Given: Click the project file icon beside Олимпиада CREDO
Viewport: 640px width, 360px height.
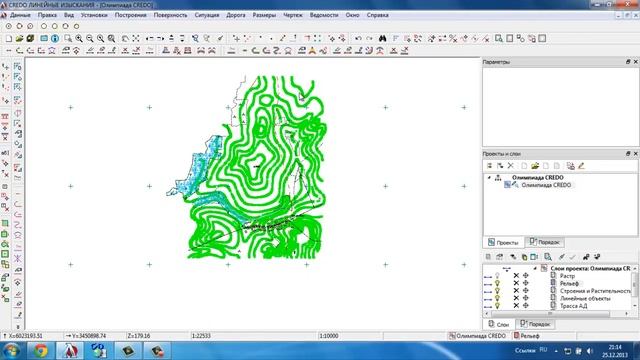Looking at the screenshot, I should pyautogui.click(x=507, y=185).
